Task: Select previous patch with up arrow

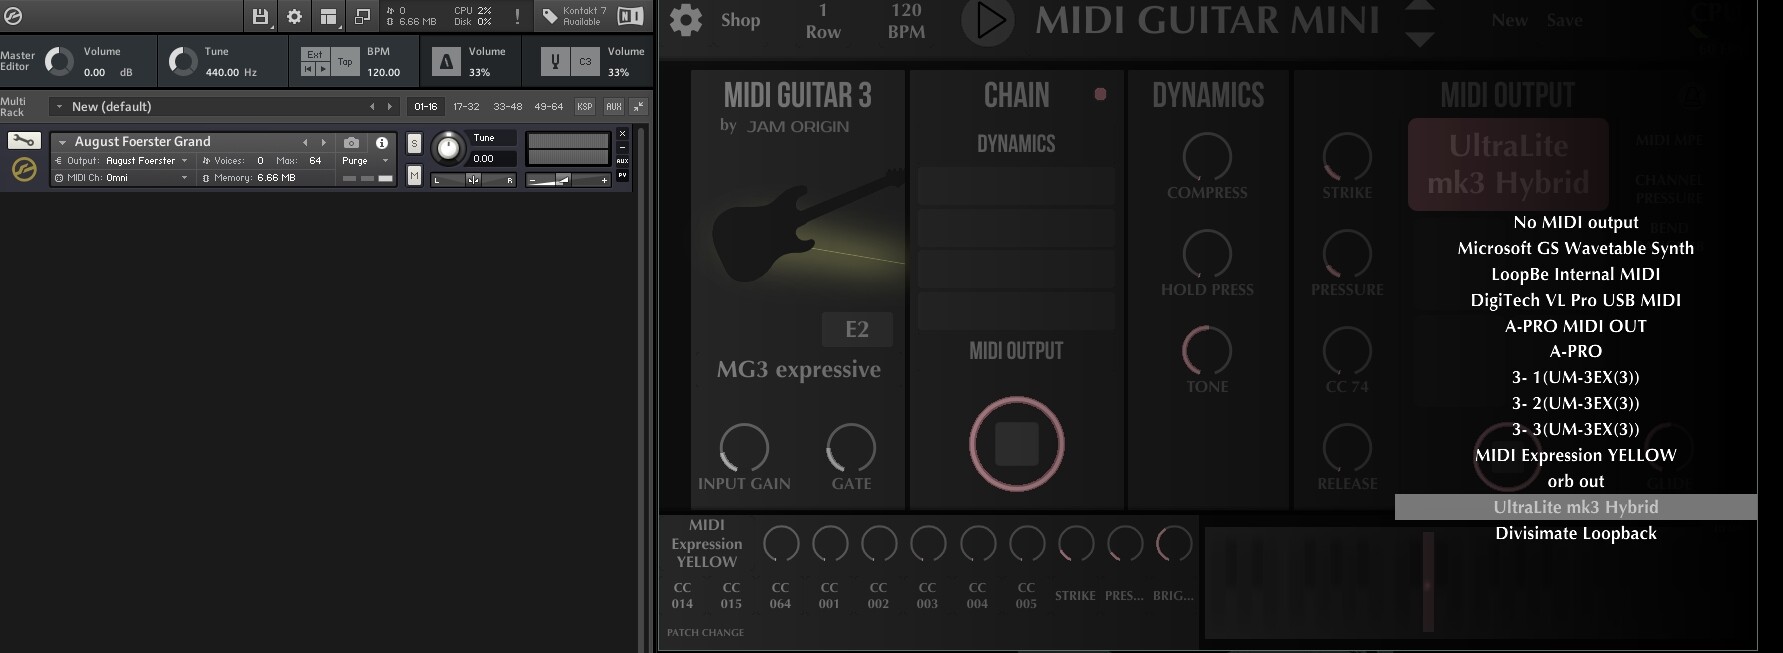Action: click(1419, 5)
